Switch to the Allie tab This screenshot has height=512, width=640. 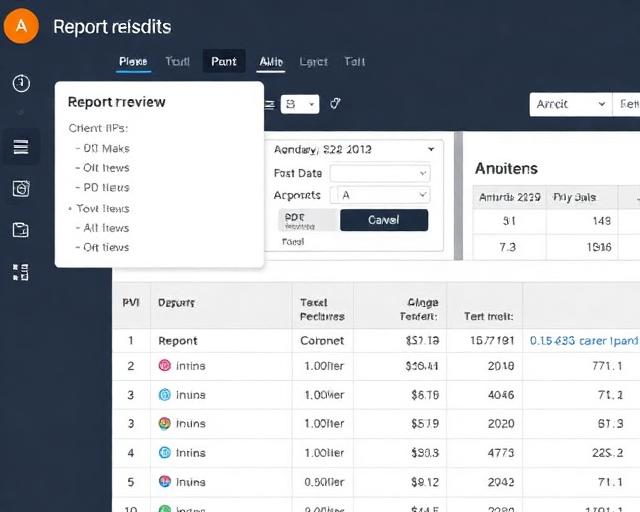(271, 62)
